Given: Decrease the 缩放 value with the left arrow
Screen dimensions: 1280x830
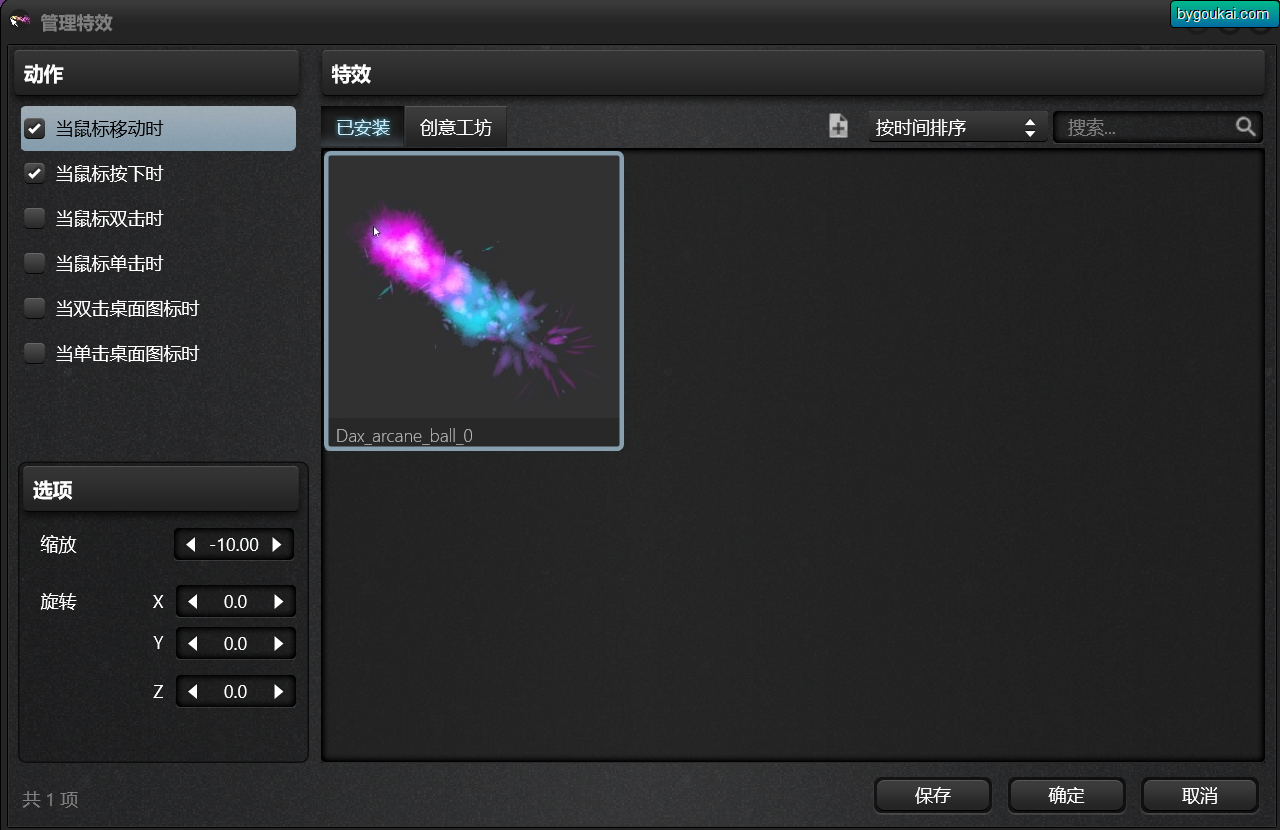Looking at the screenshot, I should [x=191, y=545].
